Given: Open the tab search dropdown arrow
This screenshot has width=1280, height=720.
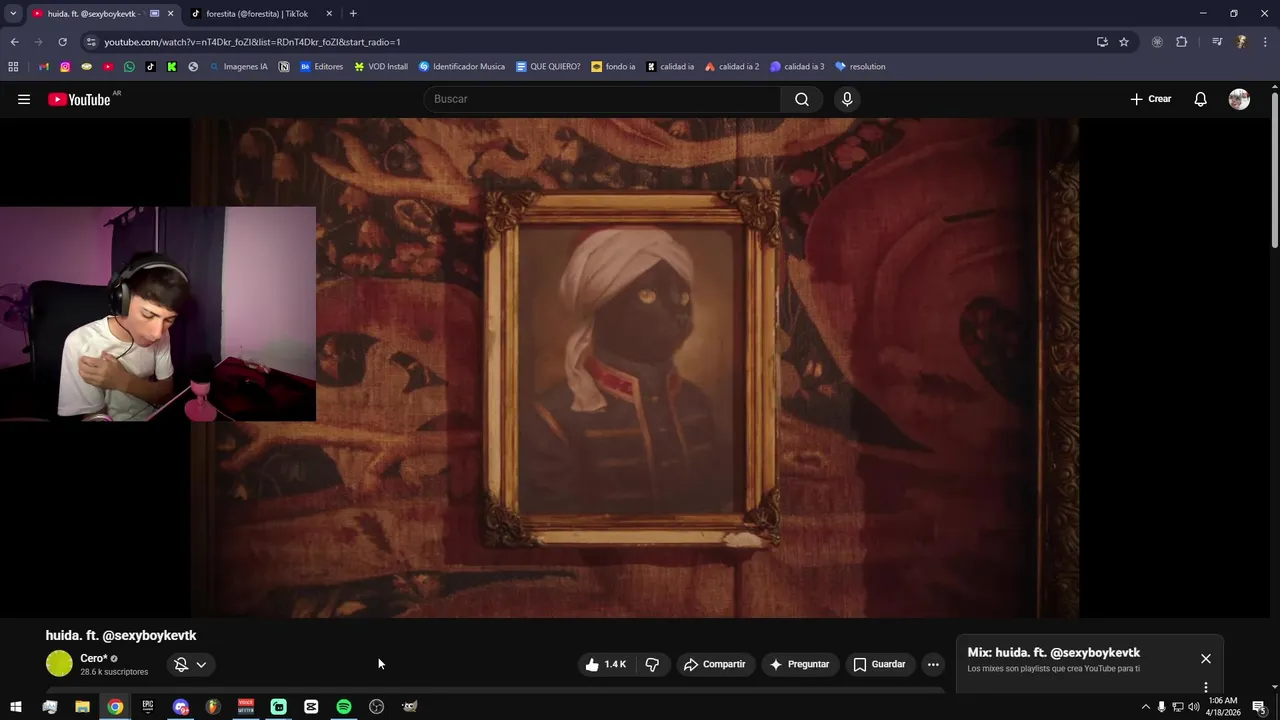Looking at the screenshot, I should pyautogui.click(x=13, y=14).
